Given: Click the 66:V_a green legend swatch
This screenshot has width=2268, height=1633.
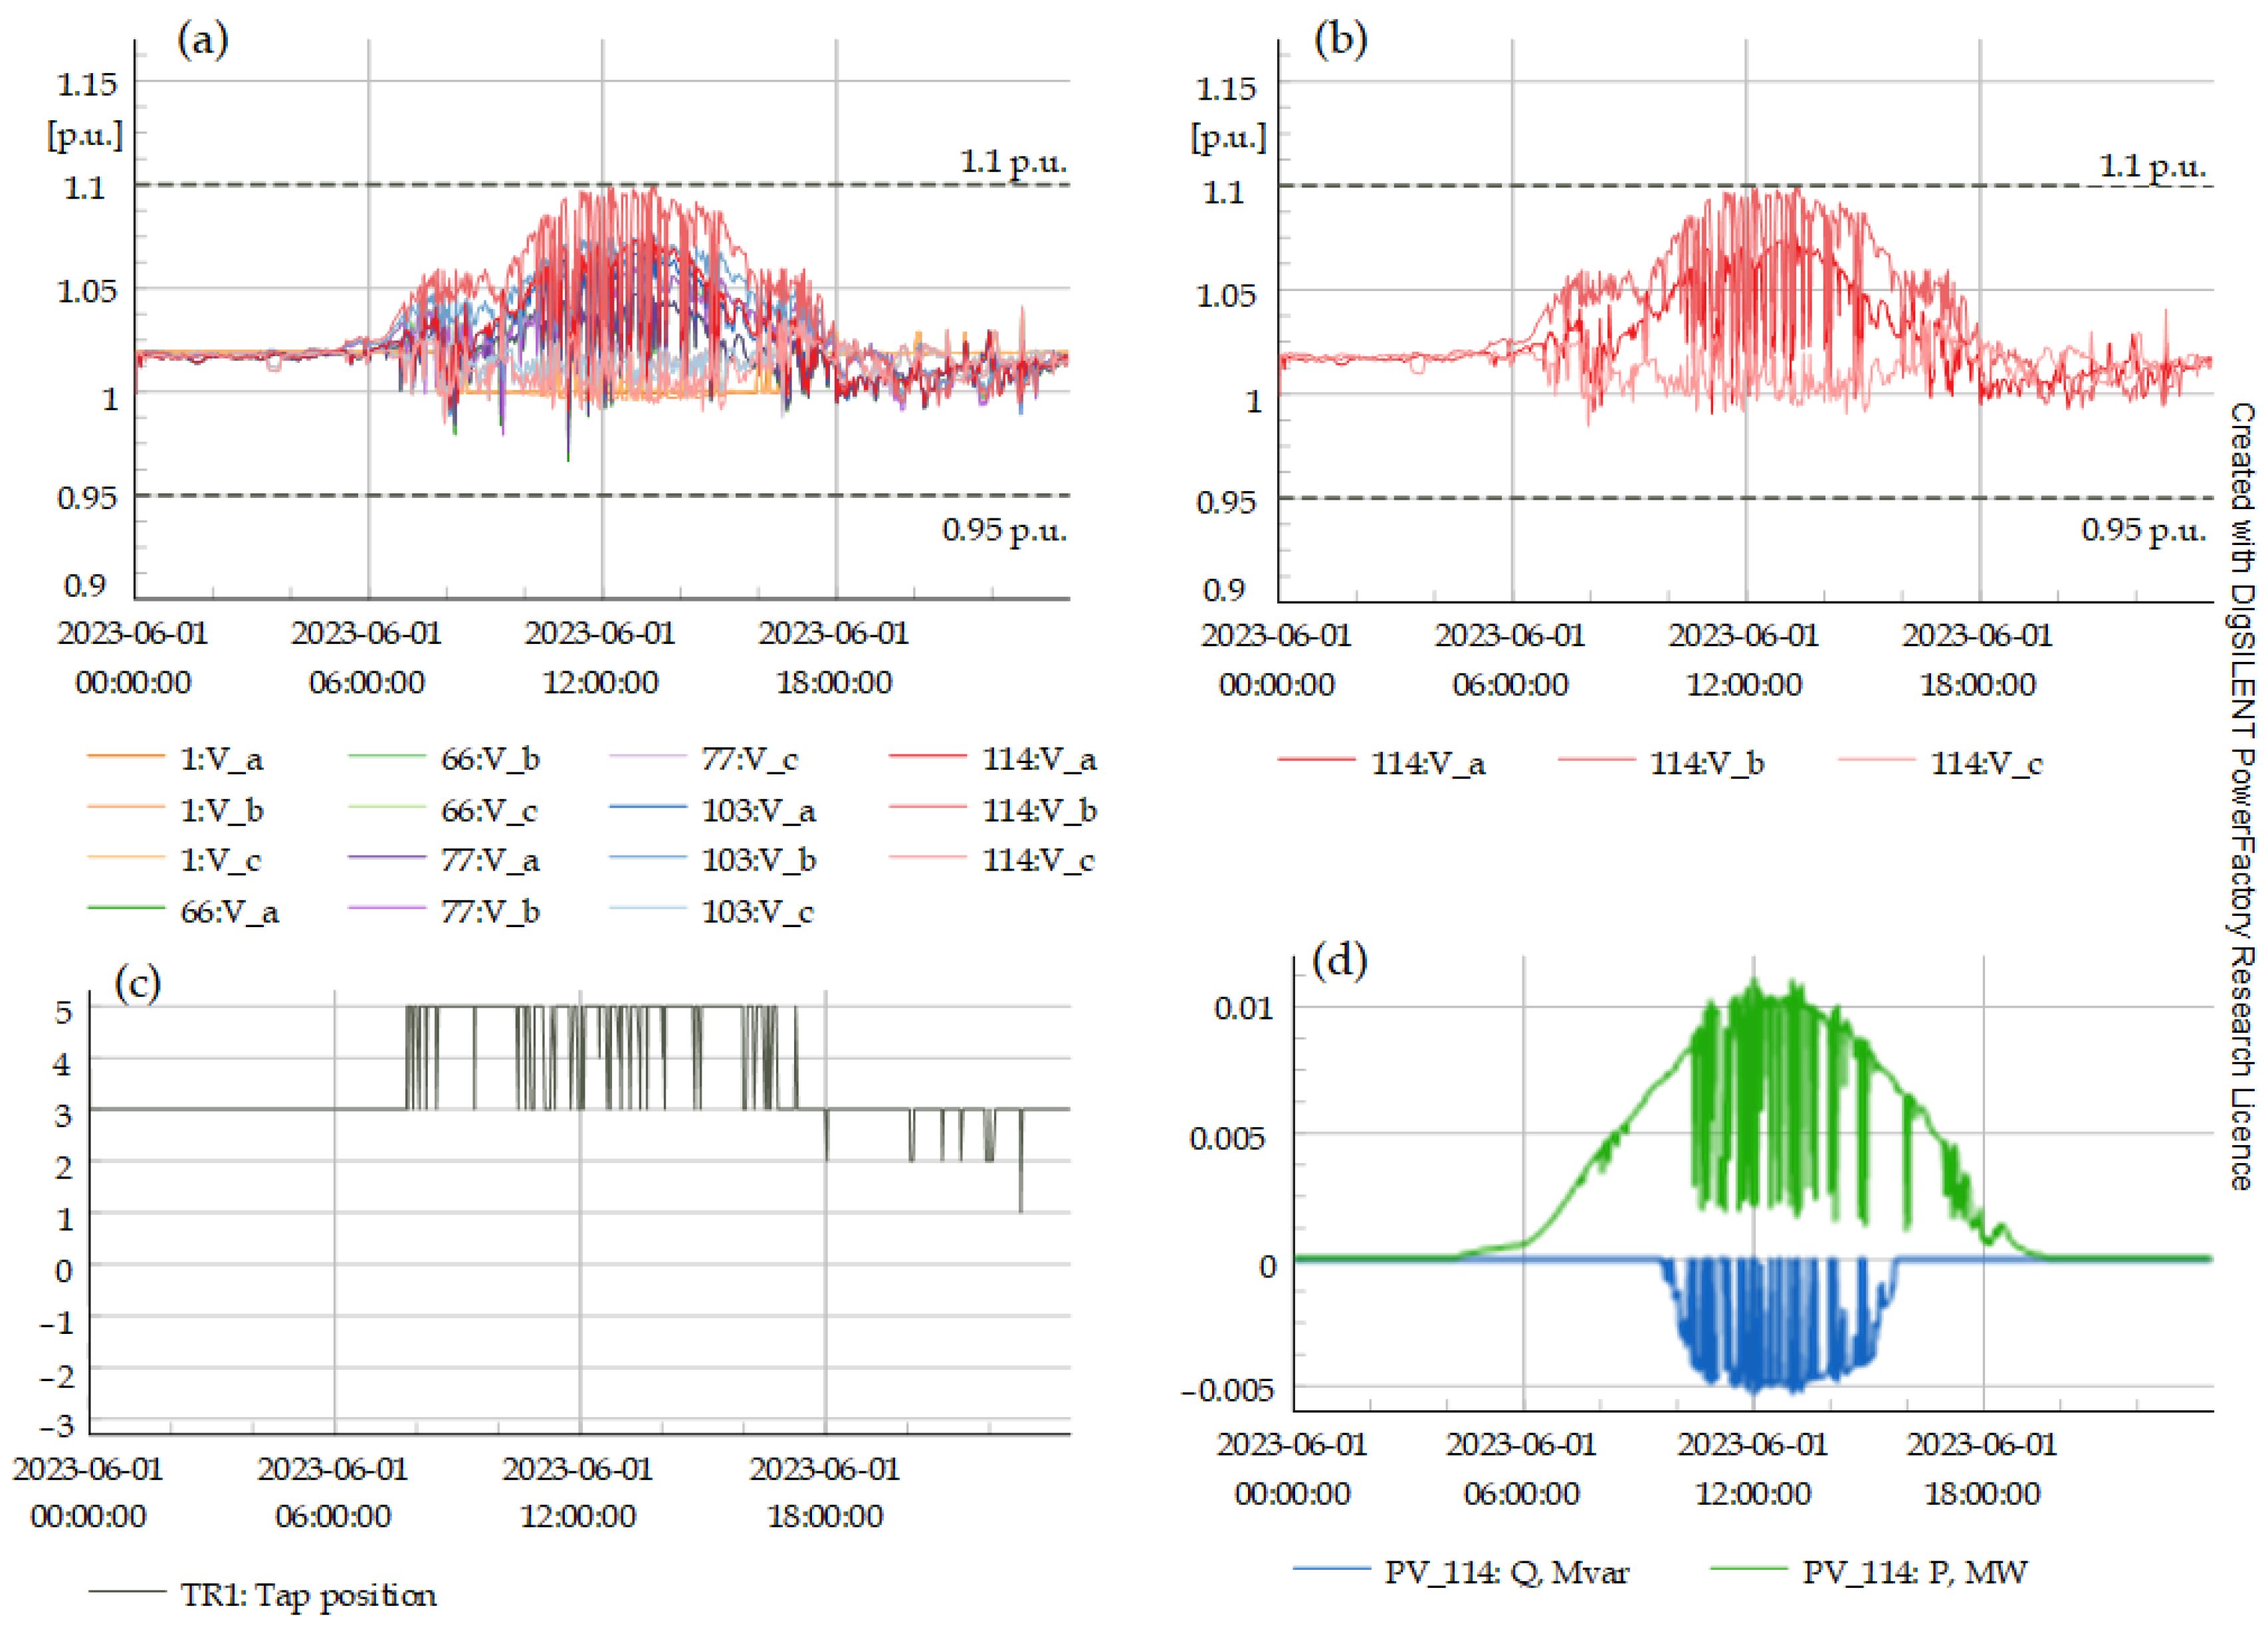Looking at the screenshot, I should [x=126, y=908].
